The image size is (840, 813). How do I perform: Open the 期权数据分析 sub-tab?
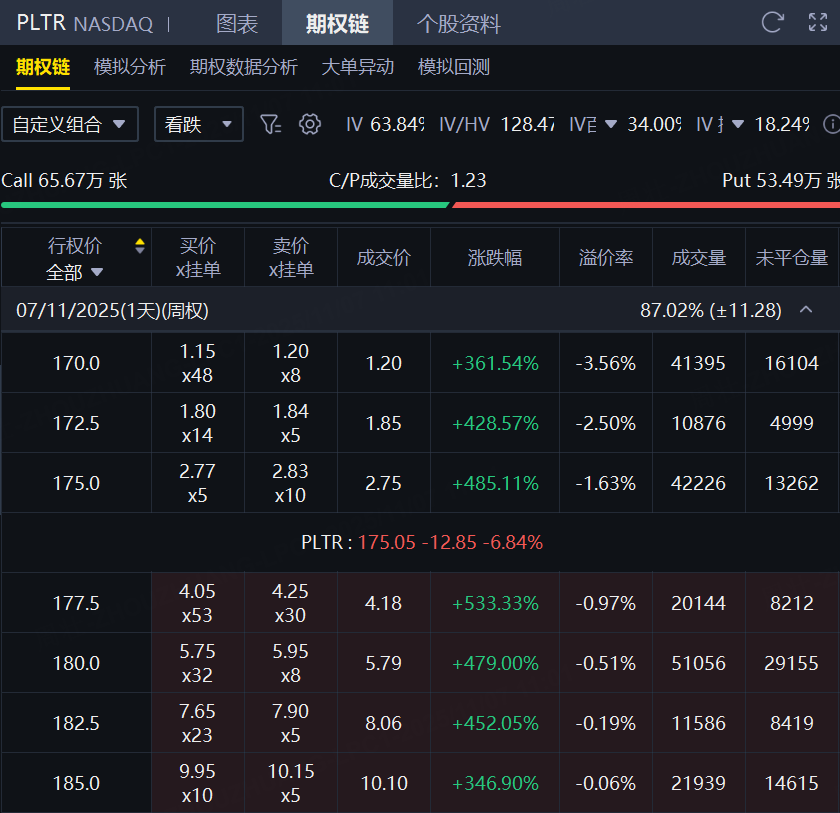(243, 67)
